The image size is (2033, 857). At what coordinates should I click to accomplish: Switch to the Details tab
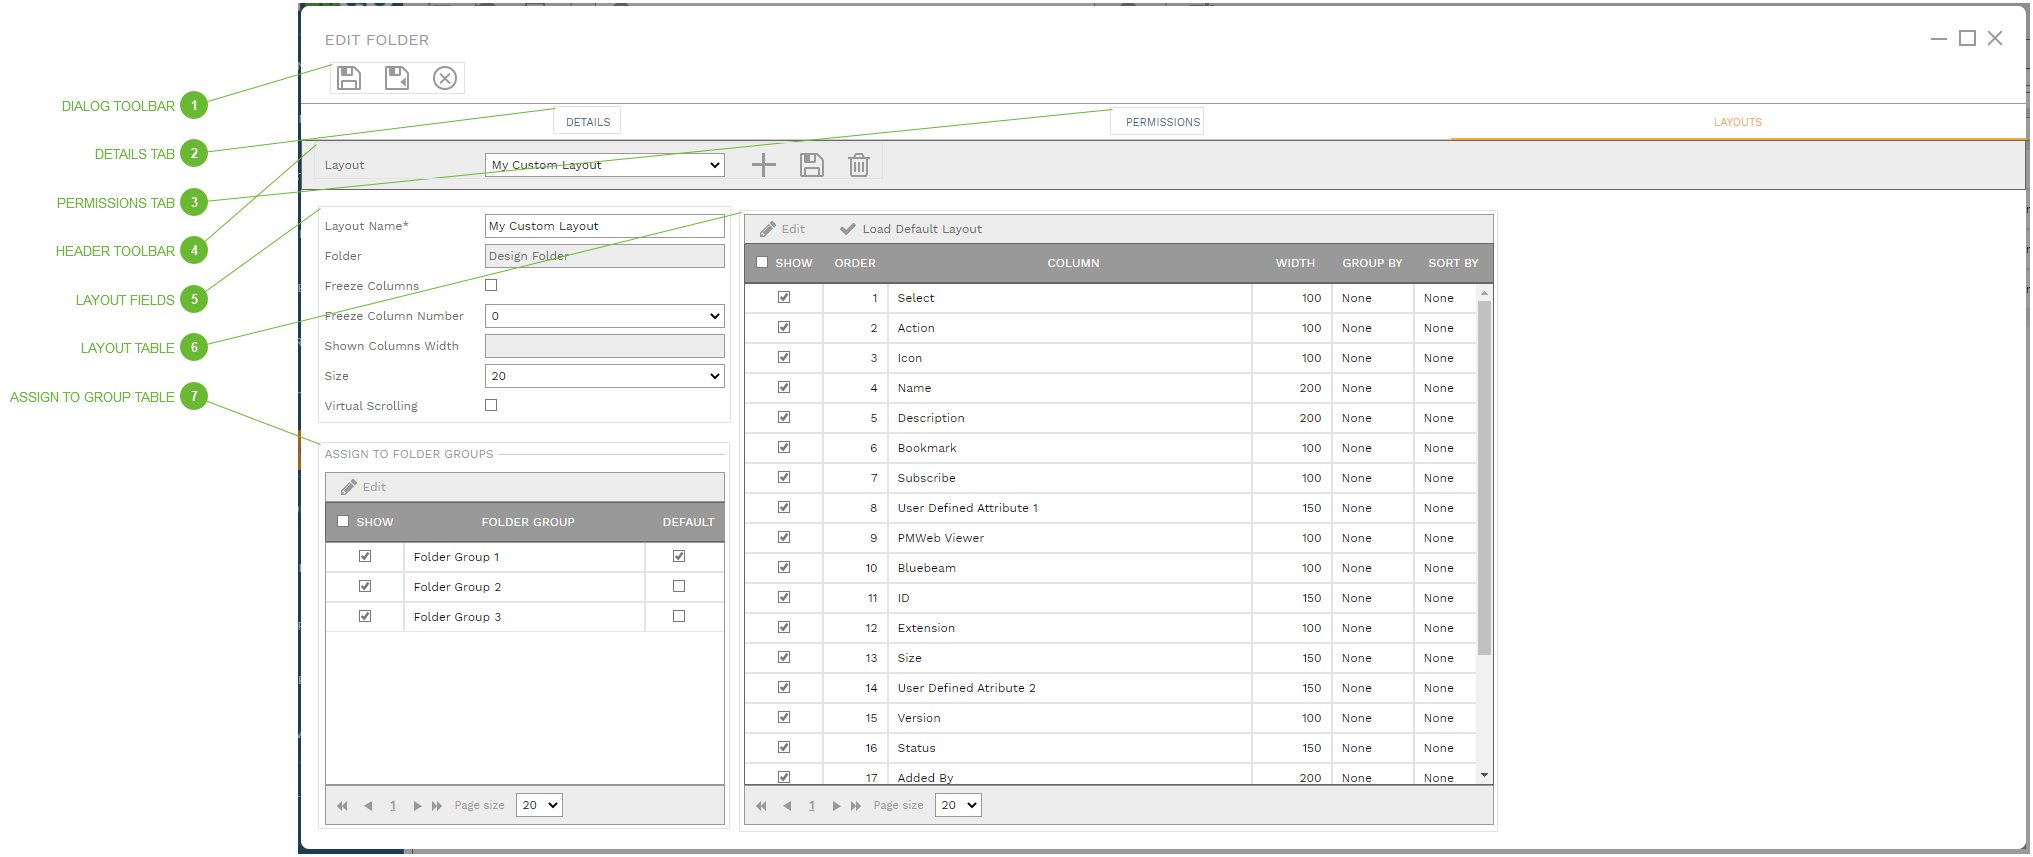(x=588, y=122)
